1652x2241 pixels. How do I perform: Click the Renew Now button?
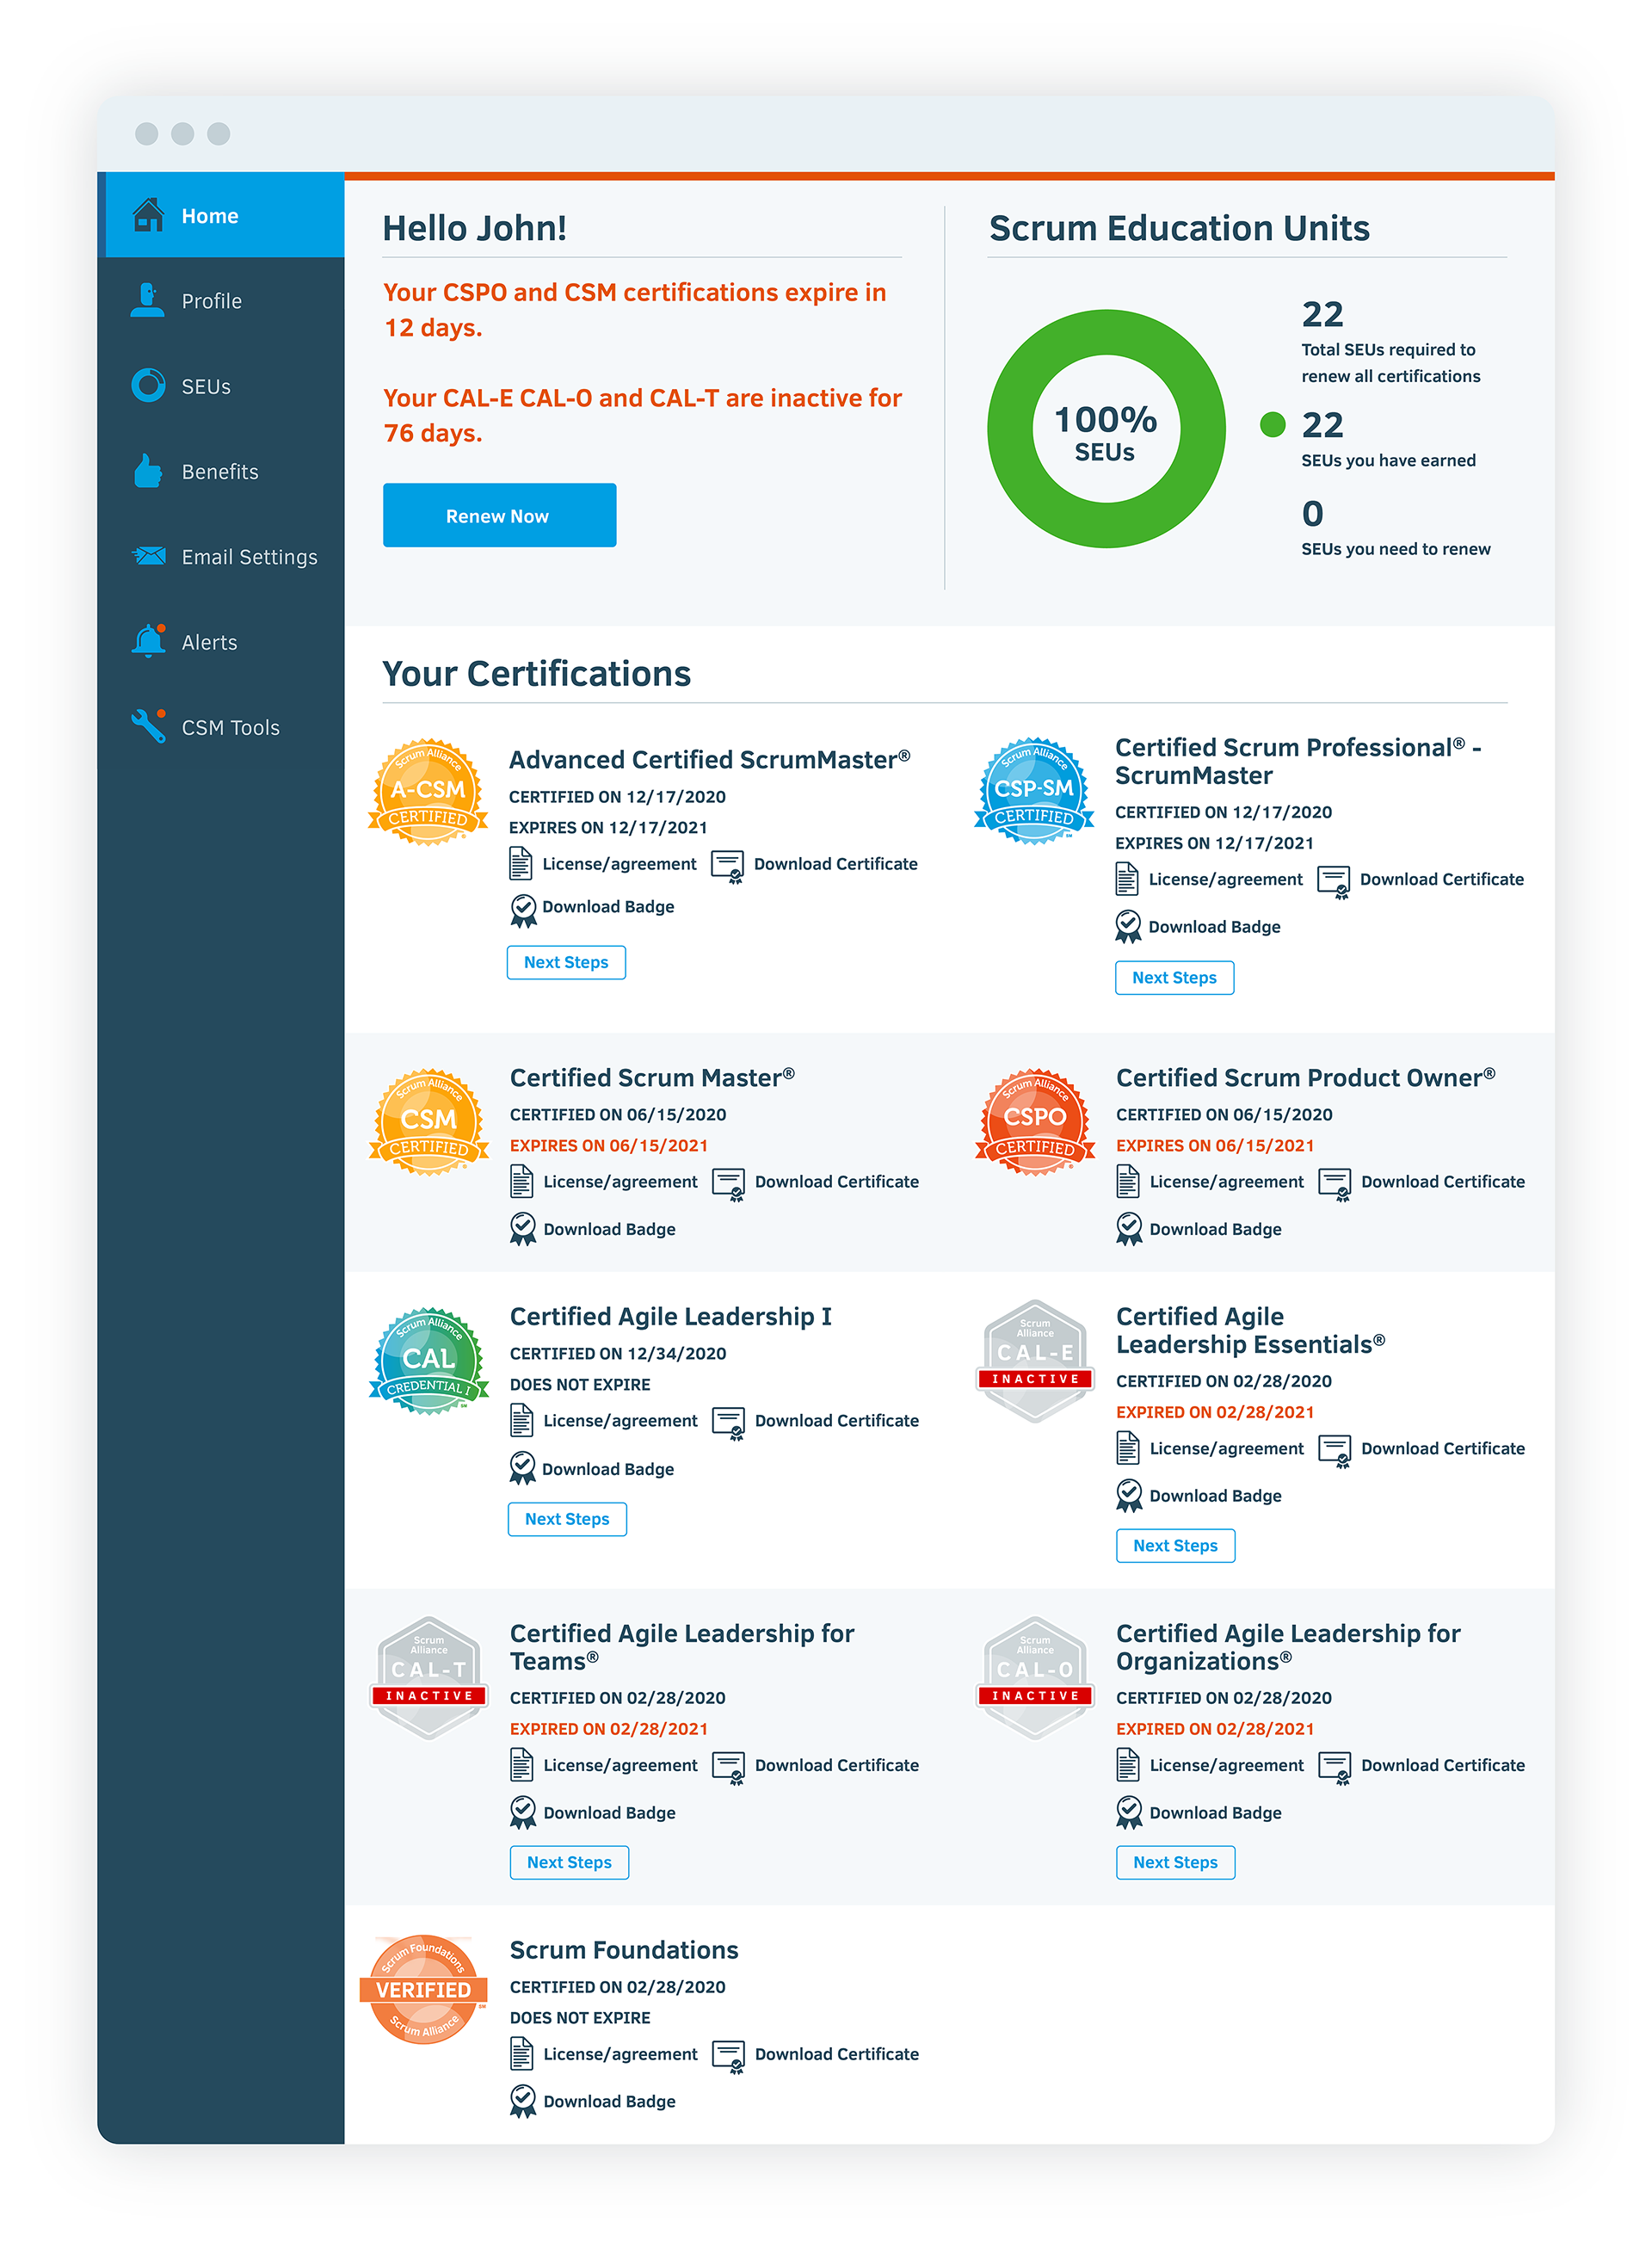(x=499, y=515)
